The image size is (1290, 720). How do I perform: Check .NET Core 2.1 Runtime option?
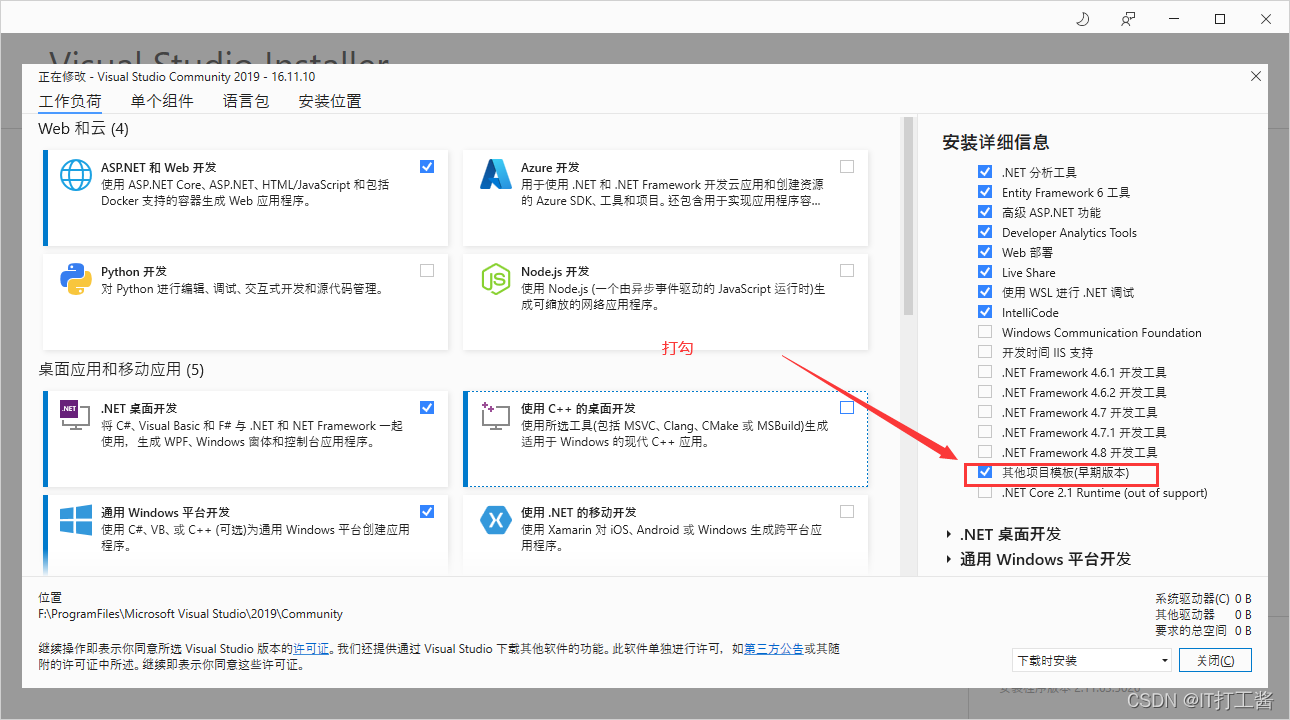pos(985,492)
